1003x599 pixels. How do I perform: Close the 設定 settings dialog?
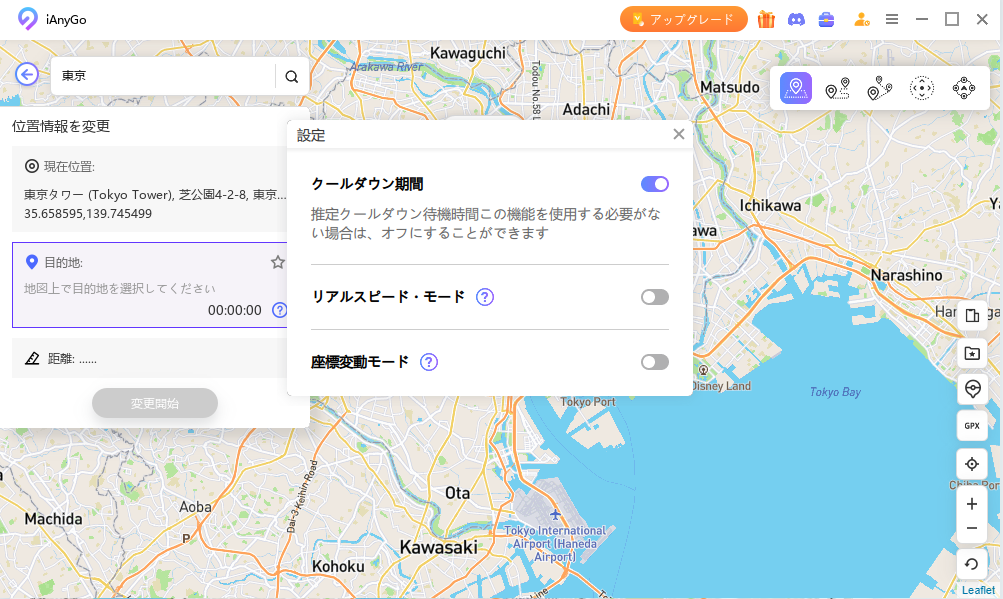point(679,134)
